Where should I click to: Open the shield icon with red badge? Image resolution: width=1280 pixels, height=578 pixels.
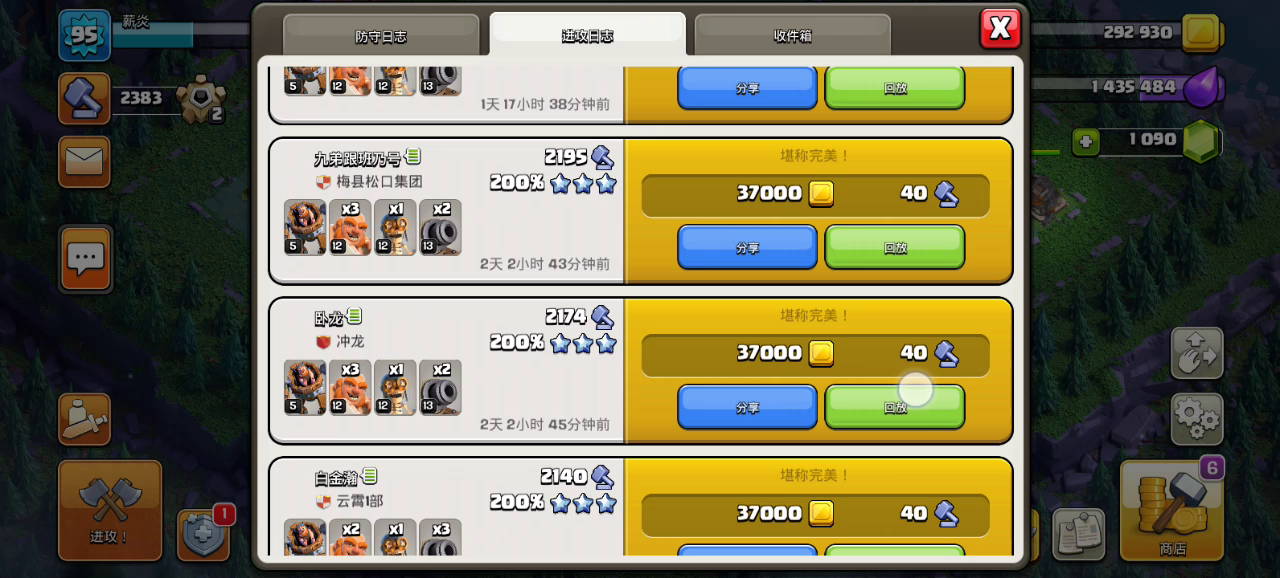[203, 534]
